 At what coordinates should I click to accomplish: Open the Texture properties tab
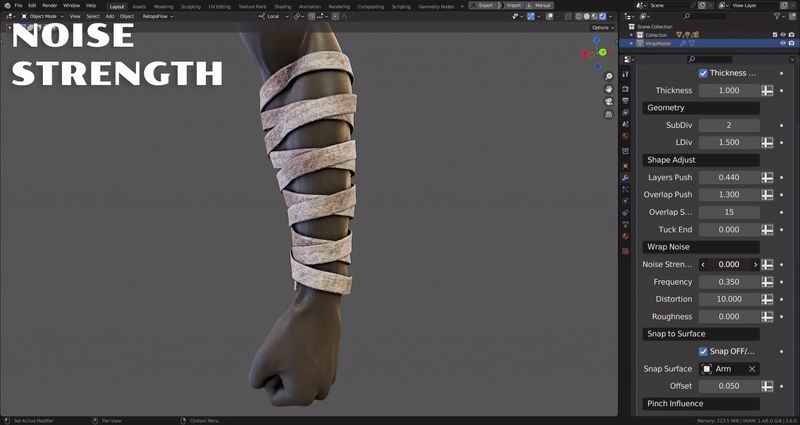[x=626, y=251]
